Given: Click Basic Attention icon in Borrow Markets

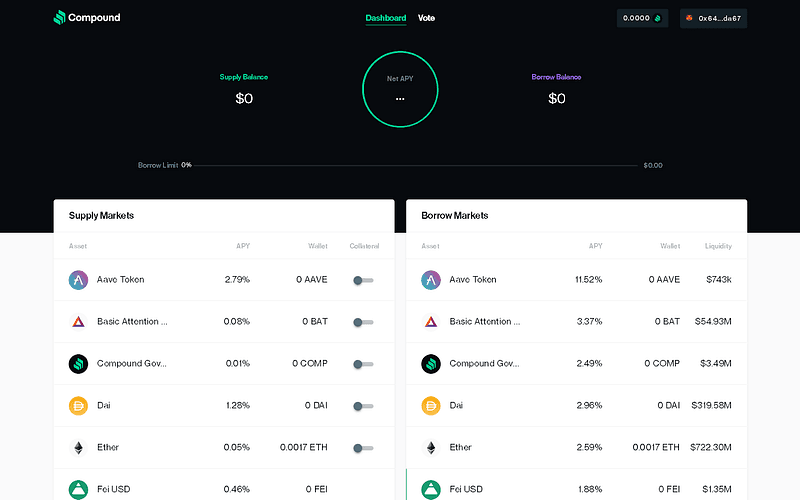Looking at the screenshot, I should 431,322.
